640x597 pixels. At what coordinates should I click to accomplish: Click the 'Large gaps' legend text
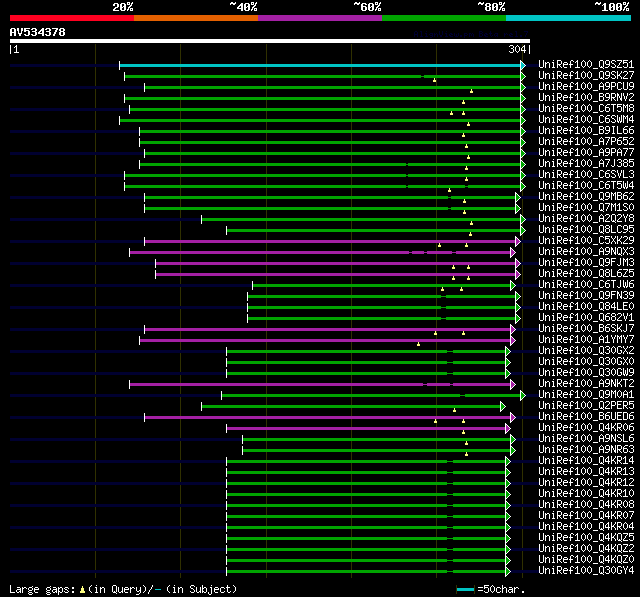click(x=42, y=590)
